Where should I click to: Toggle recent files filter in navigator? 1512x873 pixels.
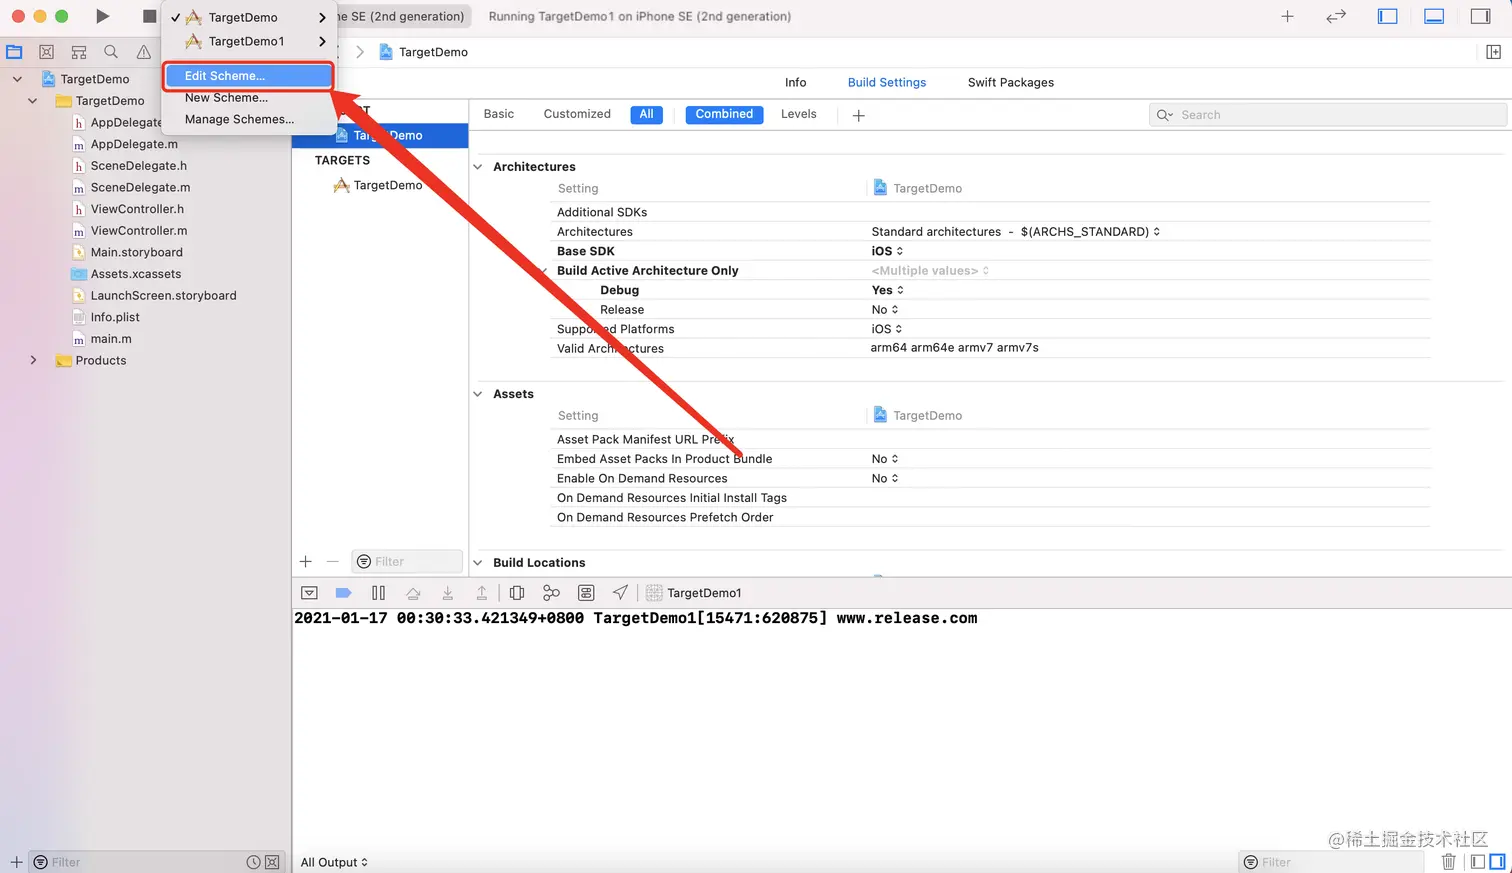pyautogui.click(x=254, y=862)
